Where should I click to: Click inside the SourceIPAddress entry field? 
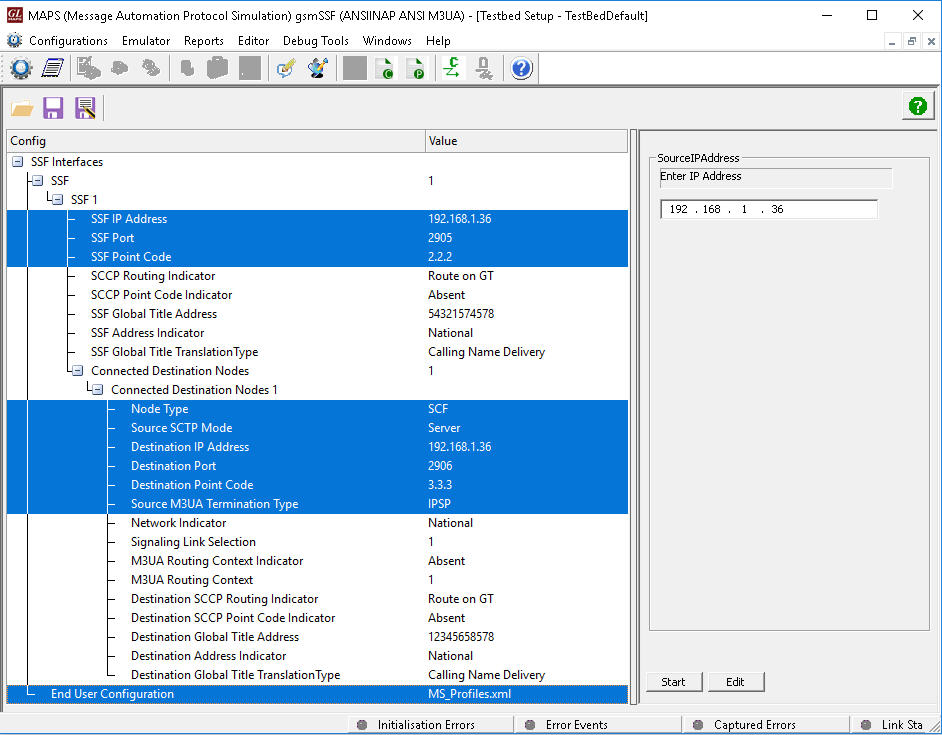click(x=768, y=209)
